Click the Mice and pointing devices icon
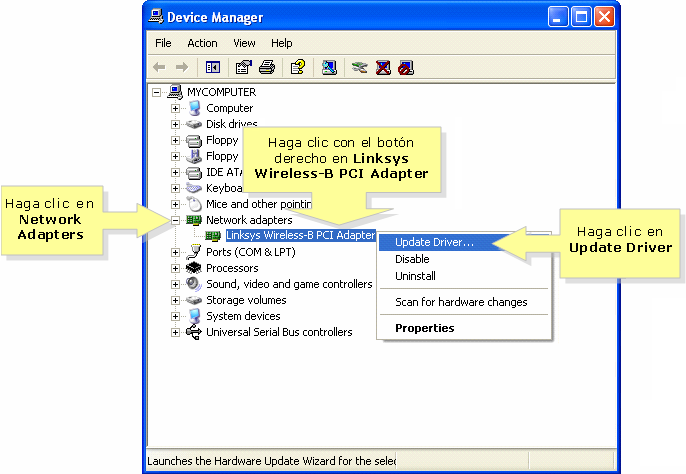Image resolution: width=686 pixels, height=474 pixels. [x=195, y=204]
